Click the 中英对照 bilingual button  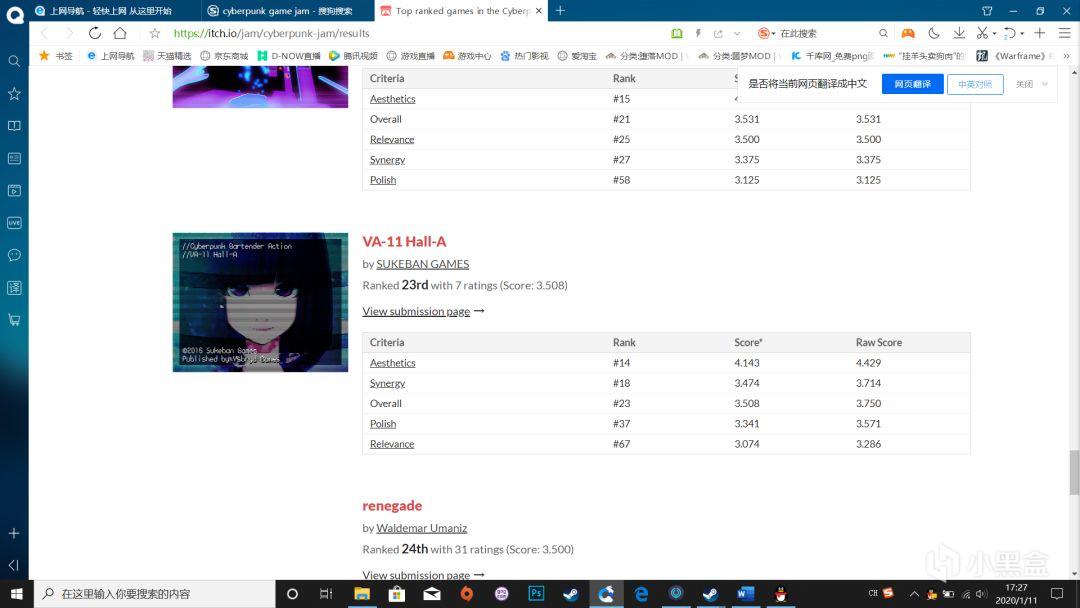(x=975, y=84)
